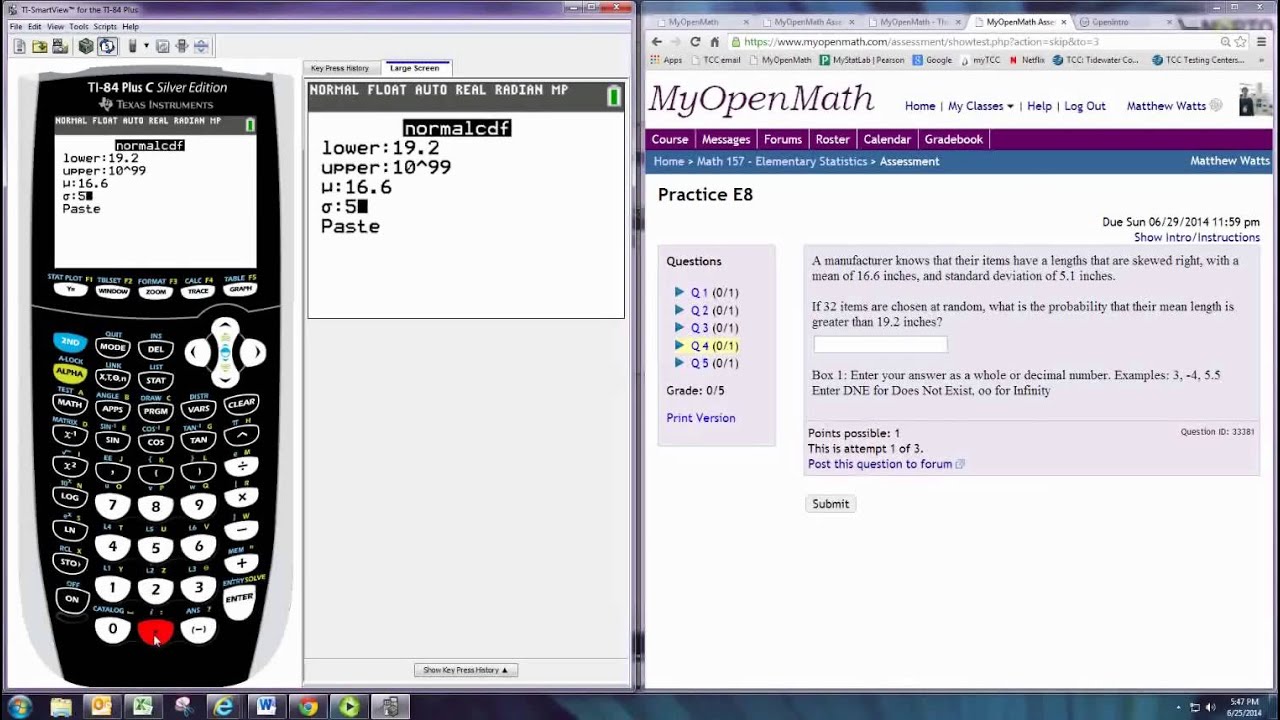Open the Chrome menu button

pos(1259,42)
